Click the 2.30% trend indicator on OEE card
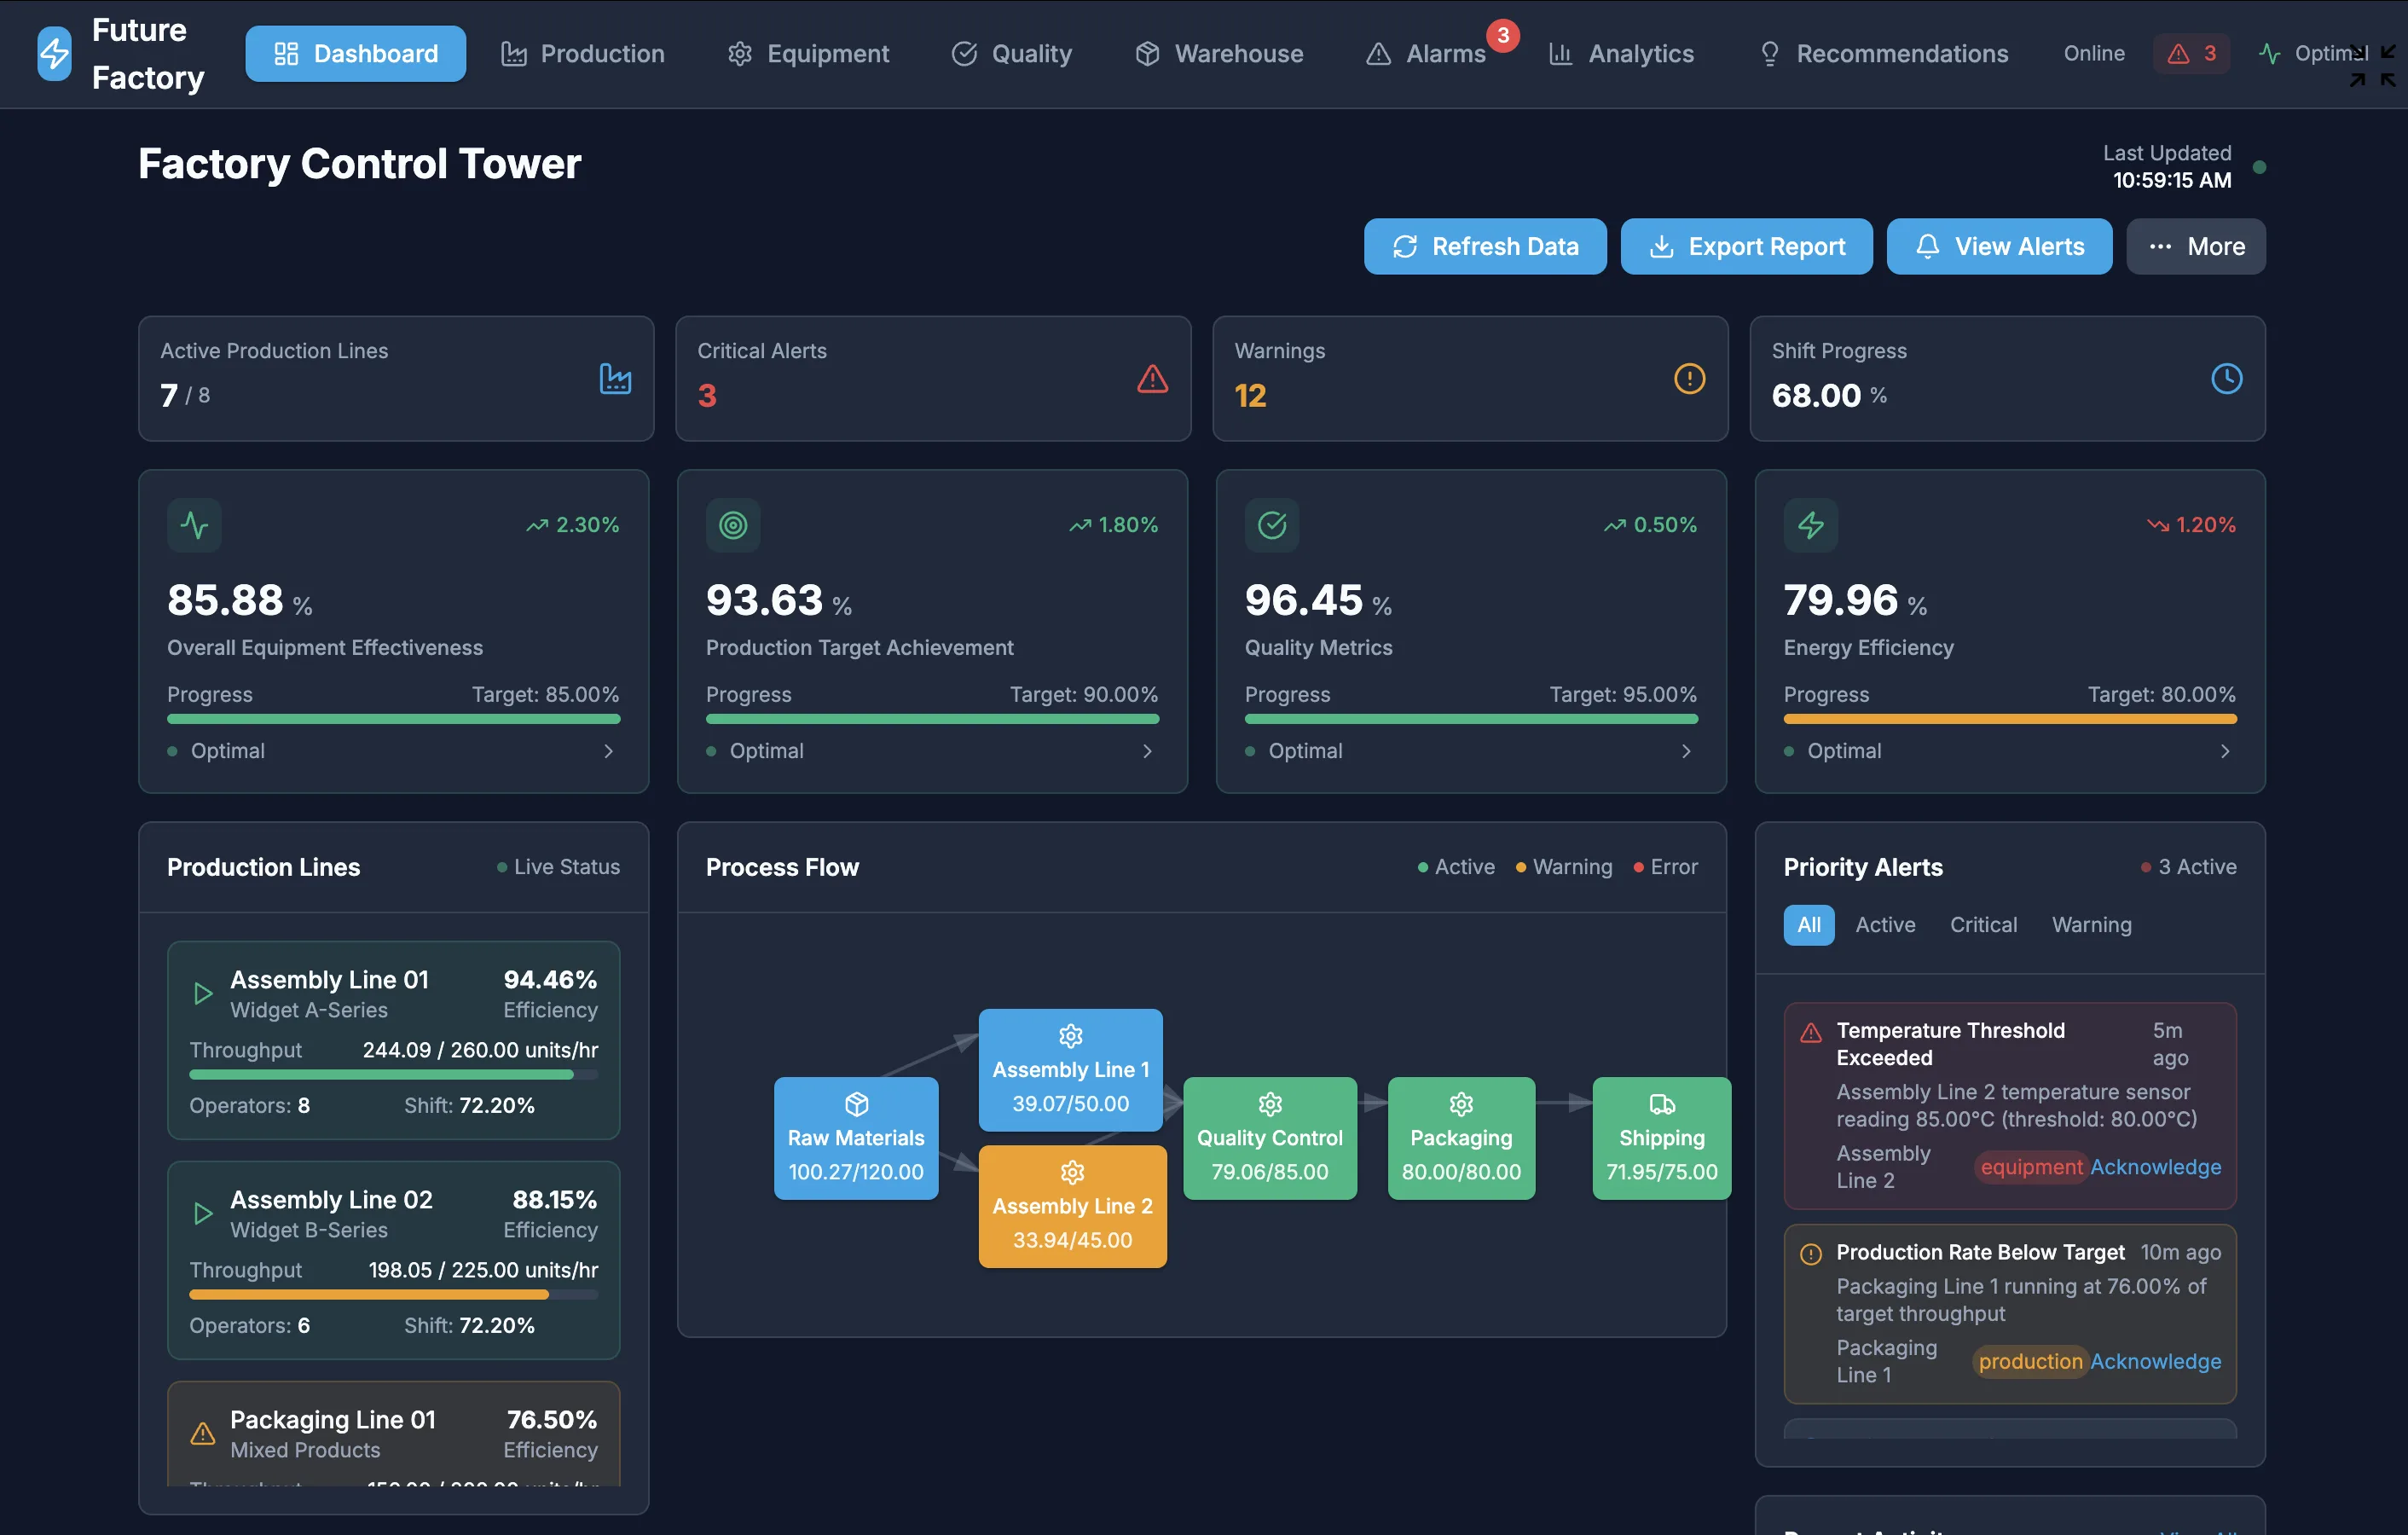 tap(573, 525)
